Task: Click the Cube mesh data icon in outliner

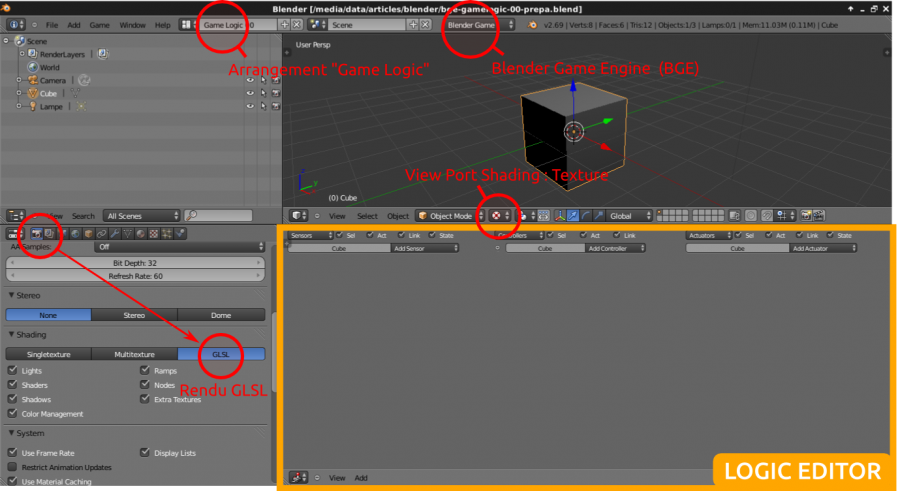Action: click(75, 93)
